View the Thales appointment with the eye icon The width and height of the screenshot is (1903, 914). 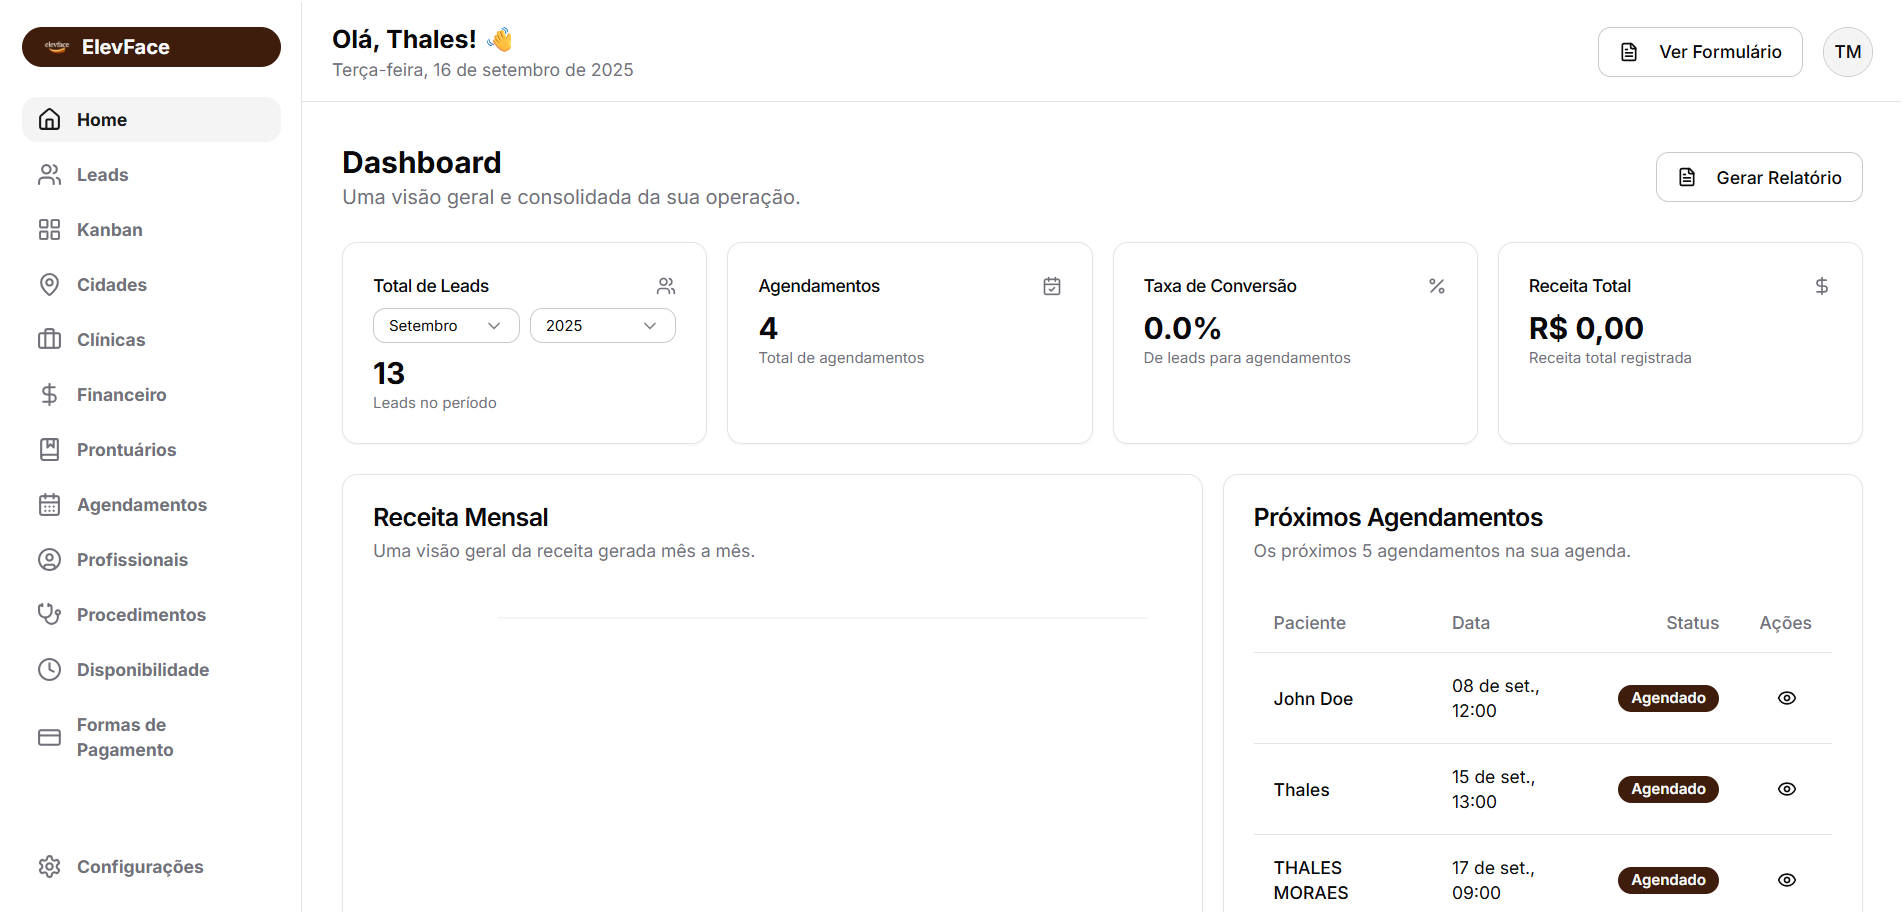[x=1787, y=789]
